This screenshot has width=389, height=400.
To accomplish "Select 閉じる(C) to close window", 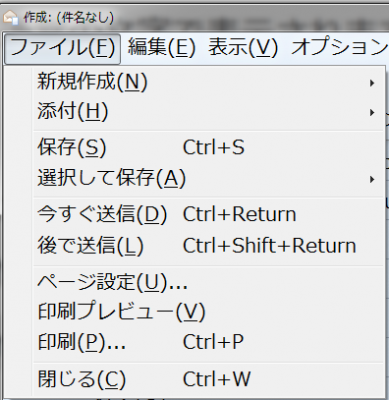I will coord(209,379).
